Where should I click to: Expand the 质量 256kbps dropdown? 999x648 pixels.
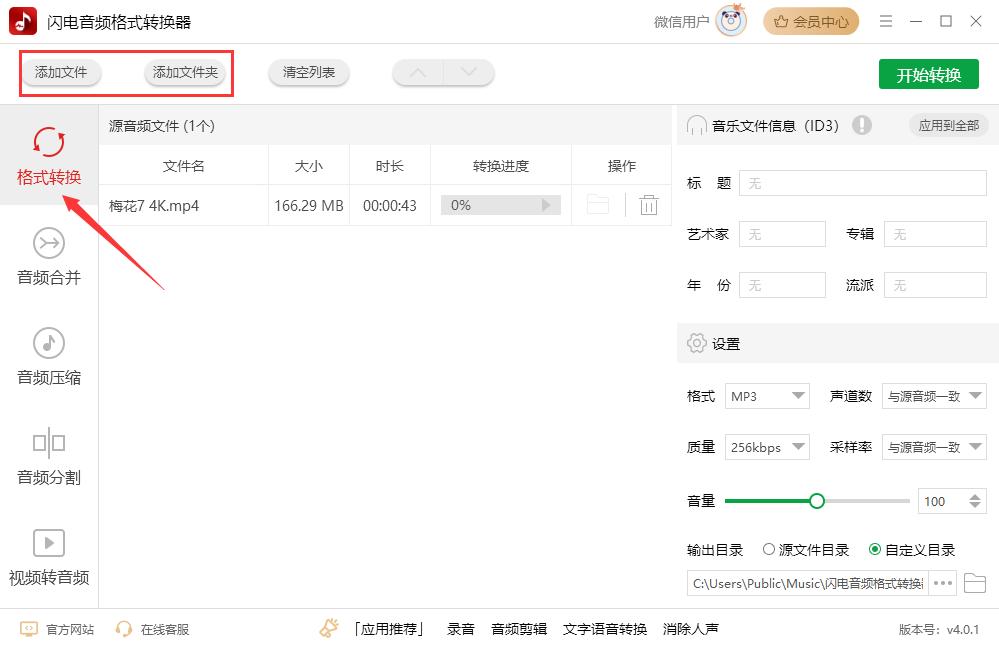click(x=767, y=447)
